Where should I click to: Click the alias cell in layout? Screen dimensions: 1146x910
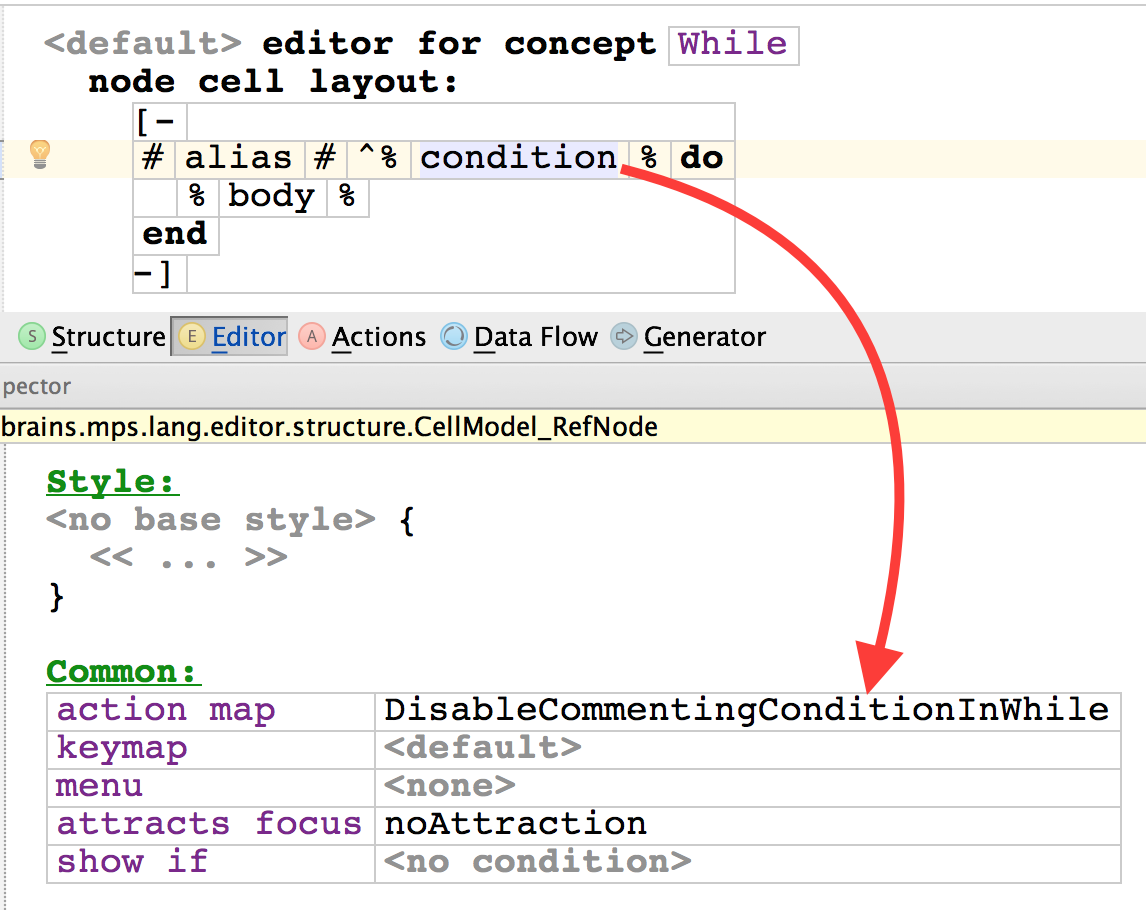pos(238,158)
